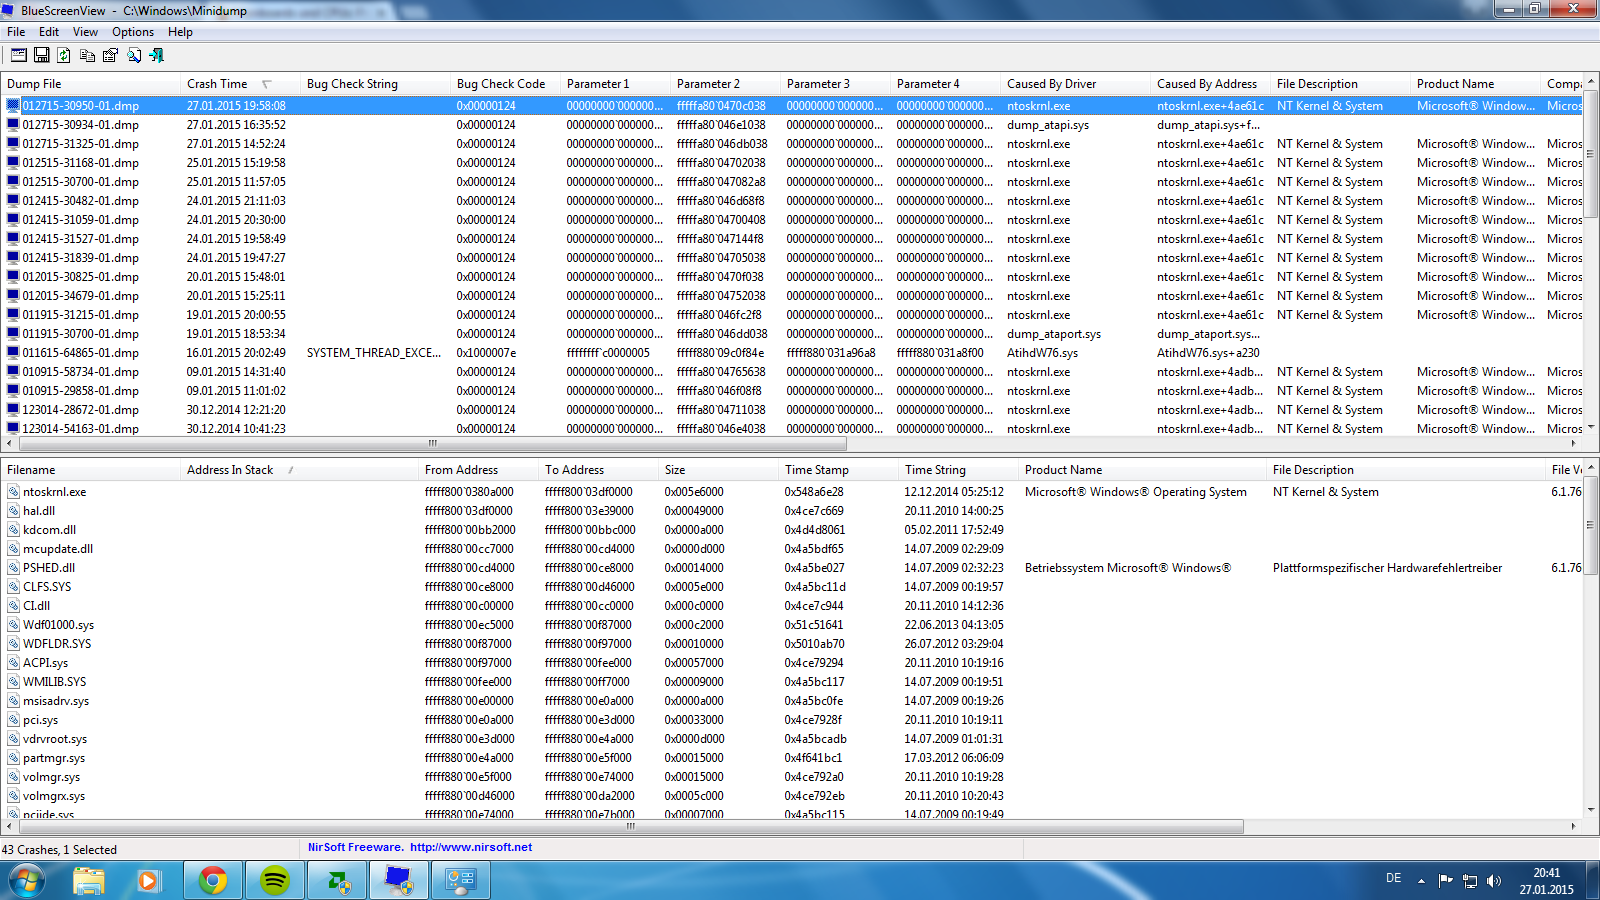Click dump_atapi.sys in Caused By Driver

1048,125
